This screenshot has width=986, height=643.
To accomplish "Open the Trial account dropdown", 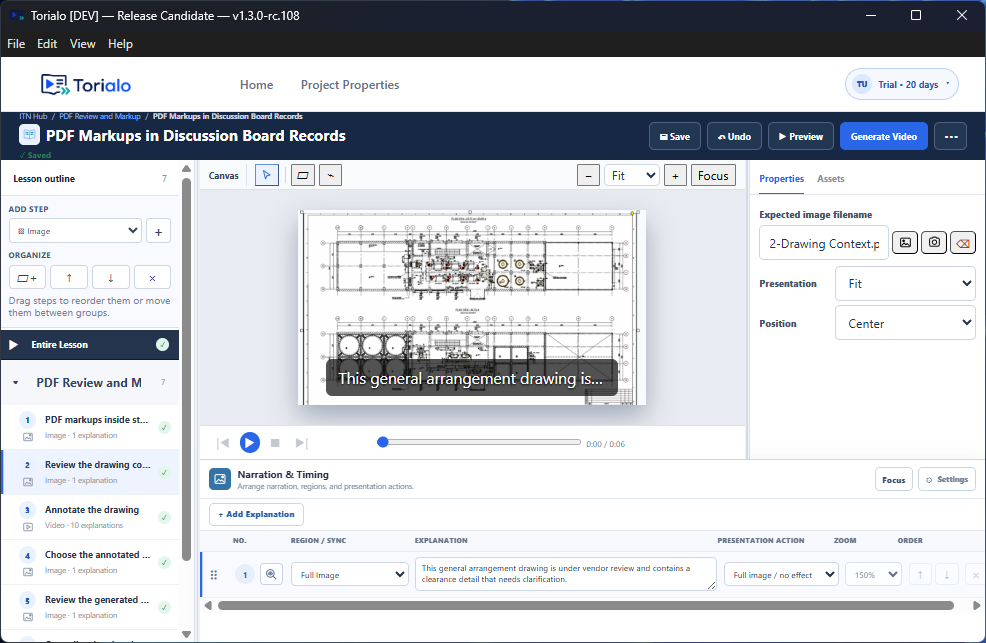I will pyautogui.click(x=901, y=84).
